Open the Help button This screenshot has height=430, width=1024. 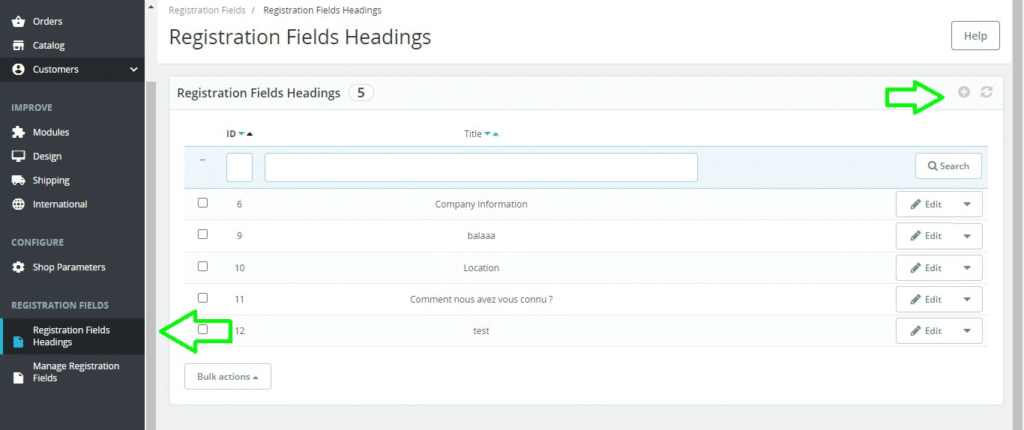974,36
